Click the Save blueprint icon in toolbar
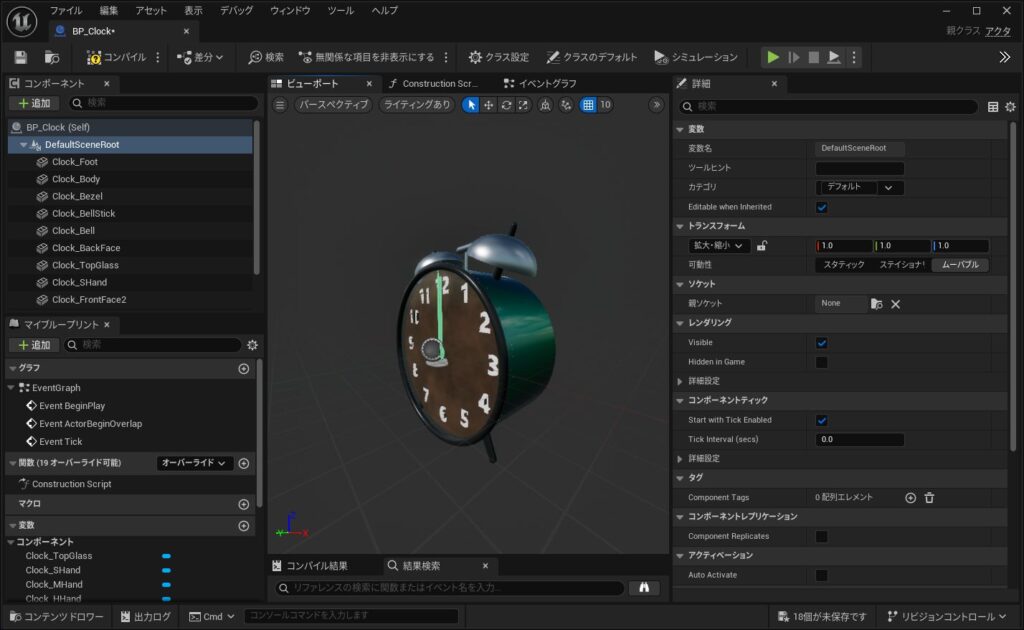The image size is (1024, 630). pos(21,57)
